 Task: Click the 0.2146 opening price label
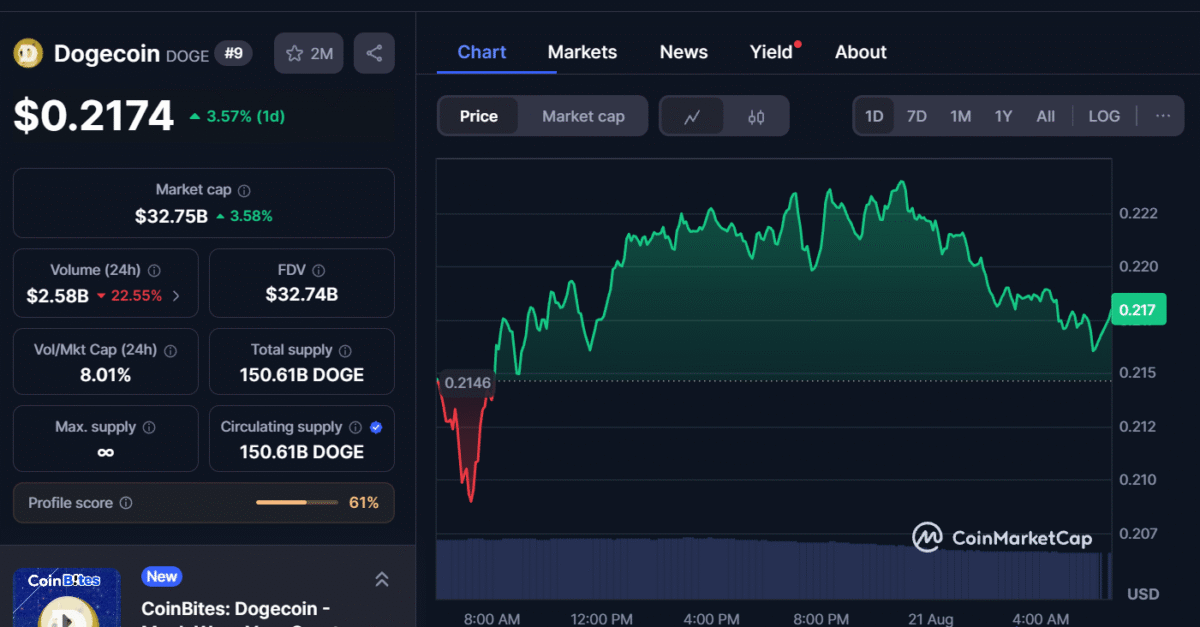click(469, 383)
